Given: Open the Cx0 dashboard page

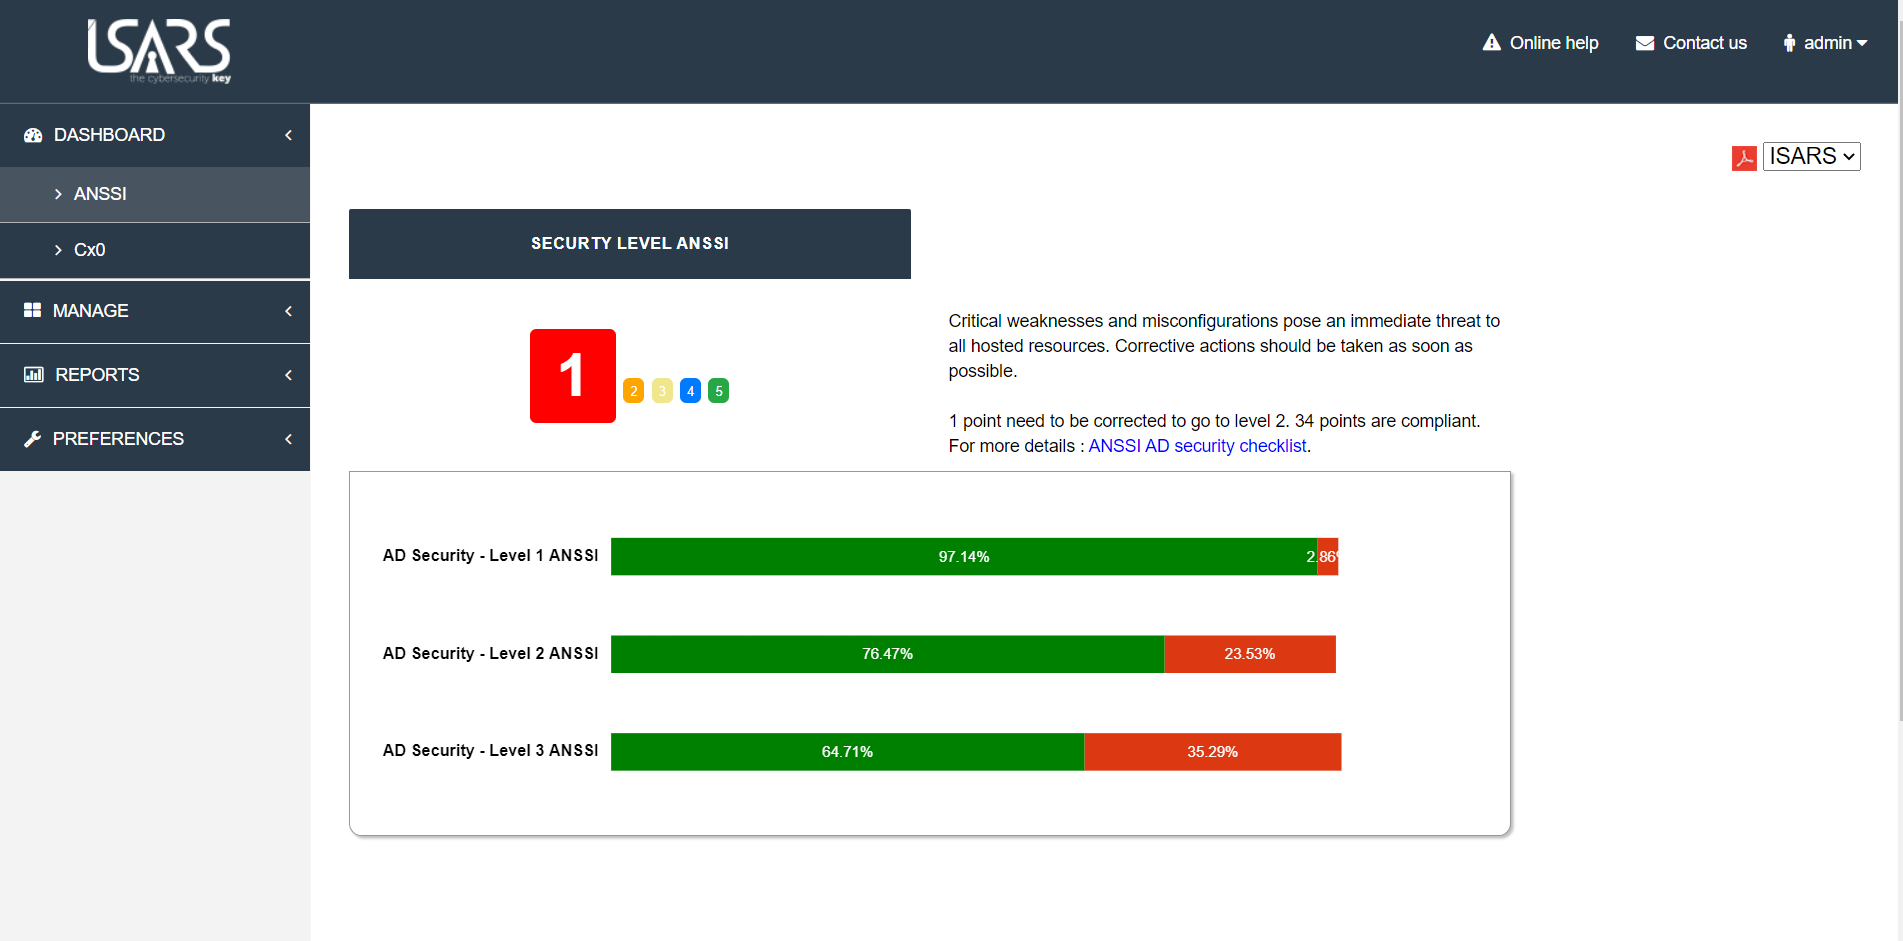Looking at the screenshot, I should [x=155, y=250].
